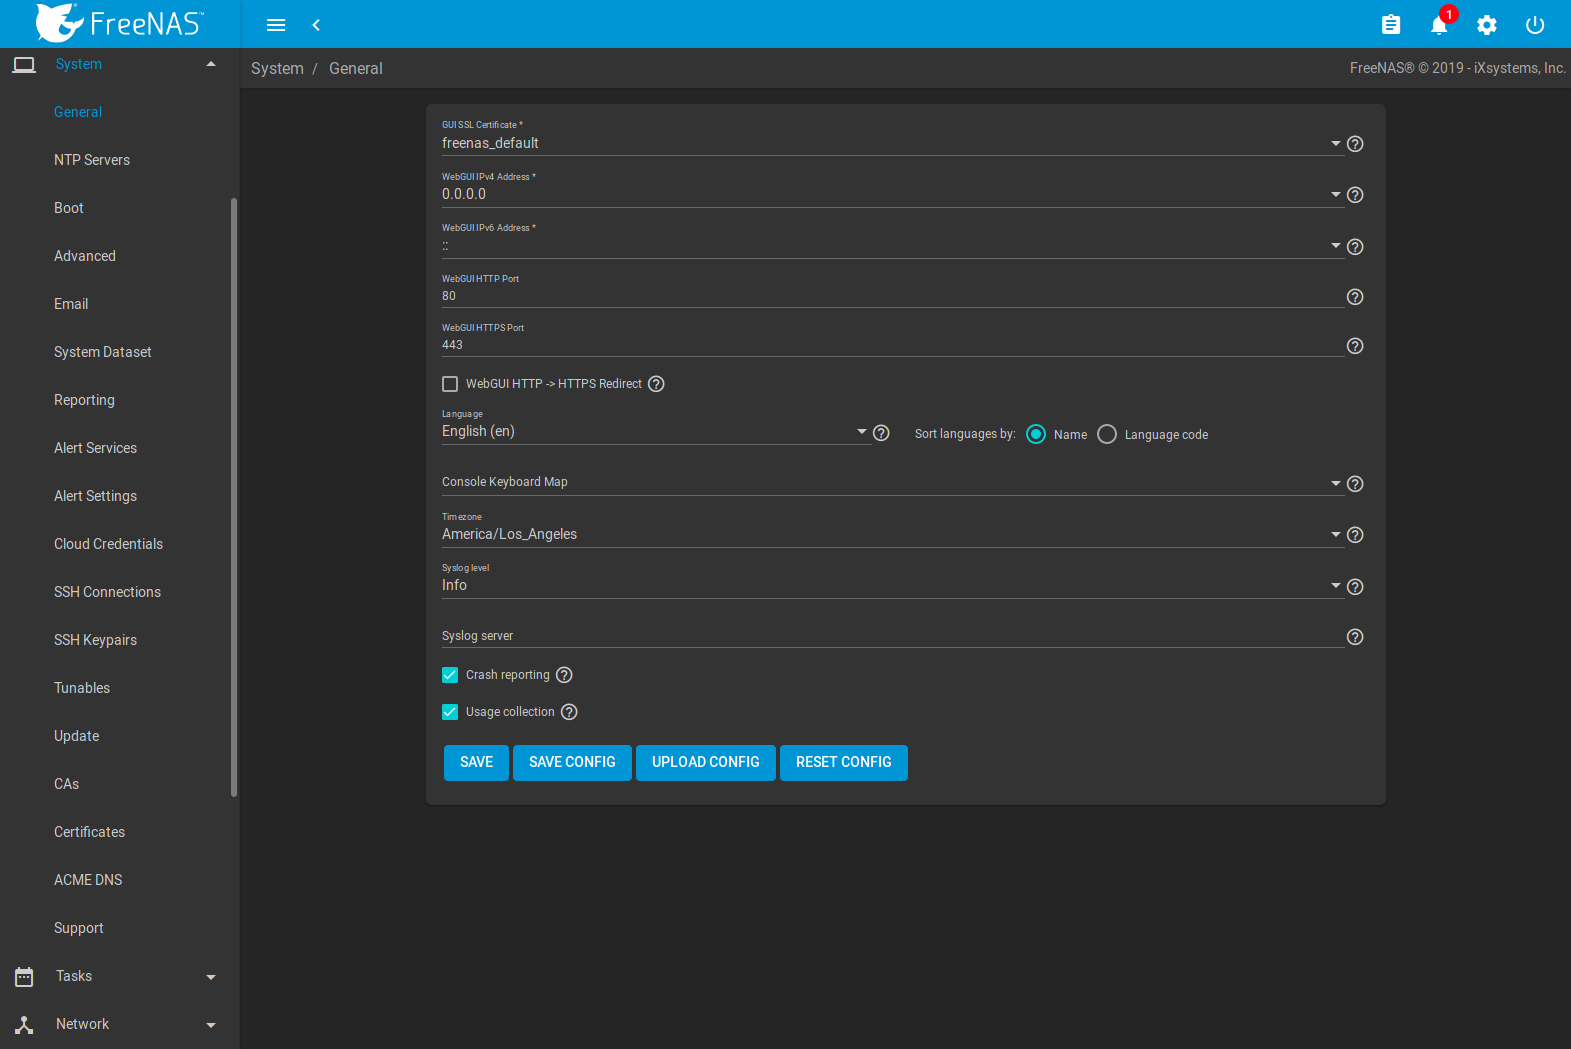Screen dimensions: 1571x1049
Task: Open the WebGUI IPv6 Address dropdown
Action: [x=893, y=246]
